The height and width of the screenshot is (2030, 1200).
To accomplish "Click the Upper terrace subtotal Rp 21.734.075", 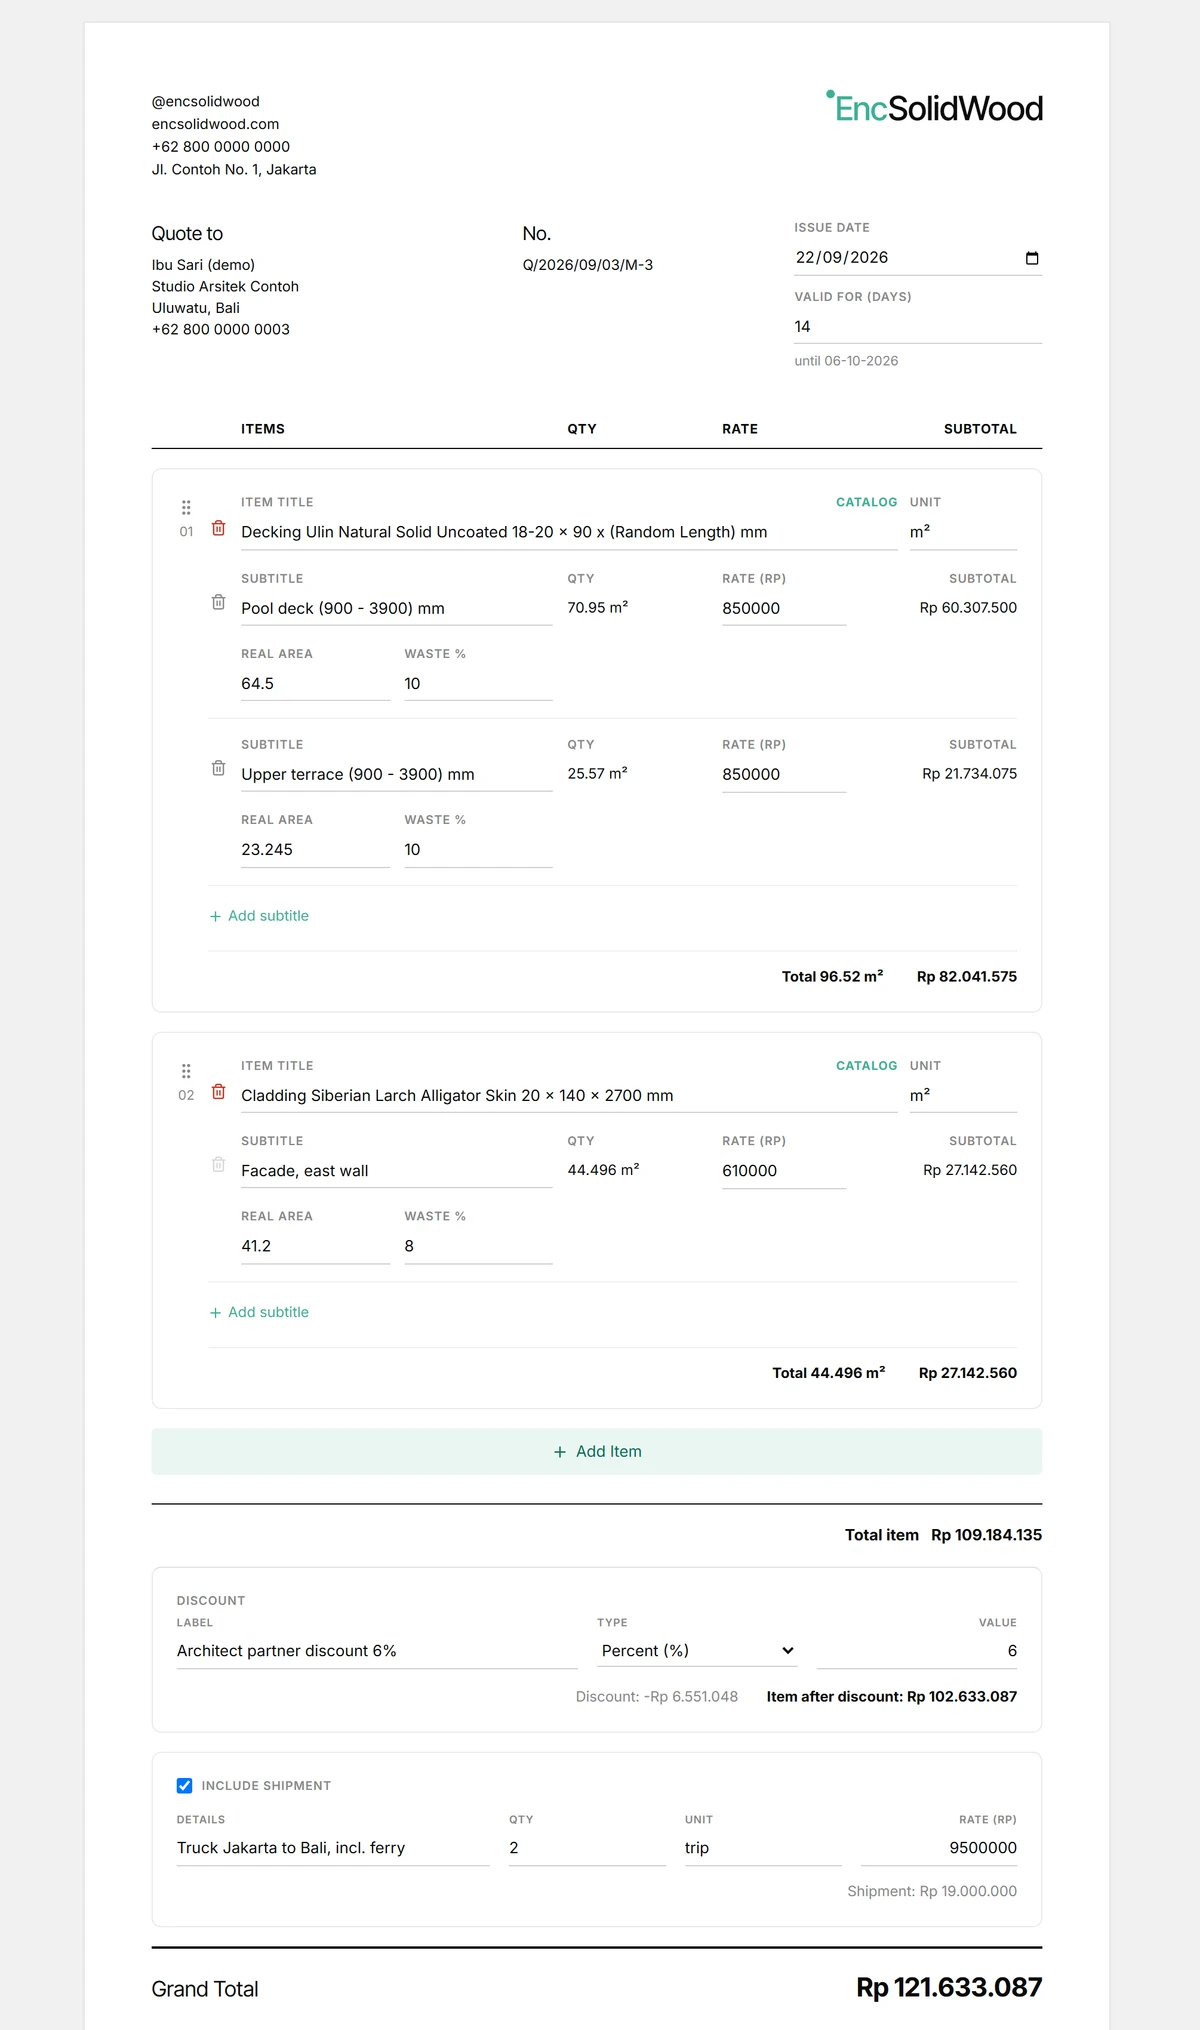I will [969, 774].
